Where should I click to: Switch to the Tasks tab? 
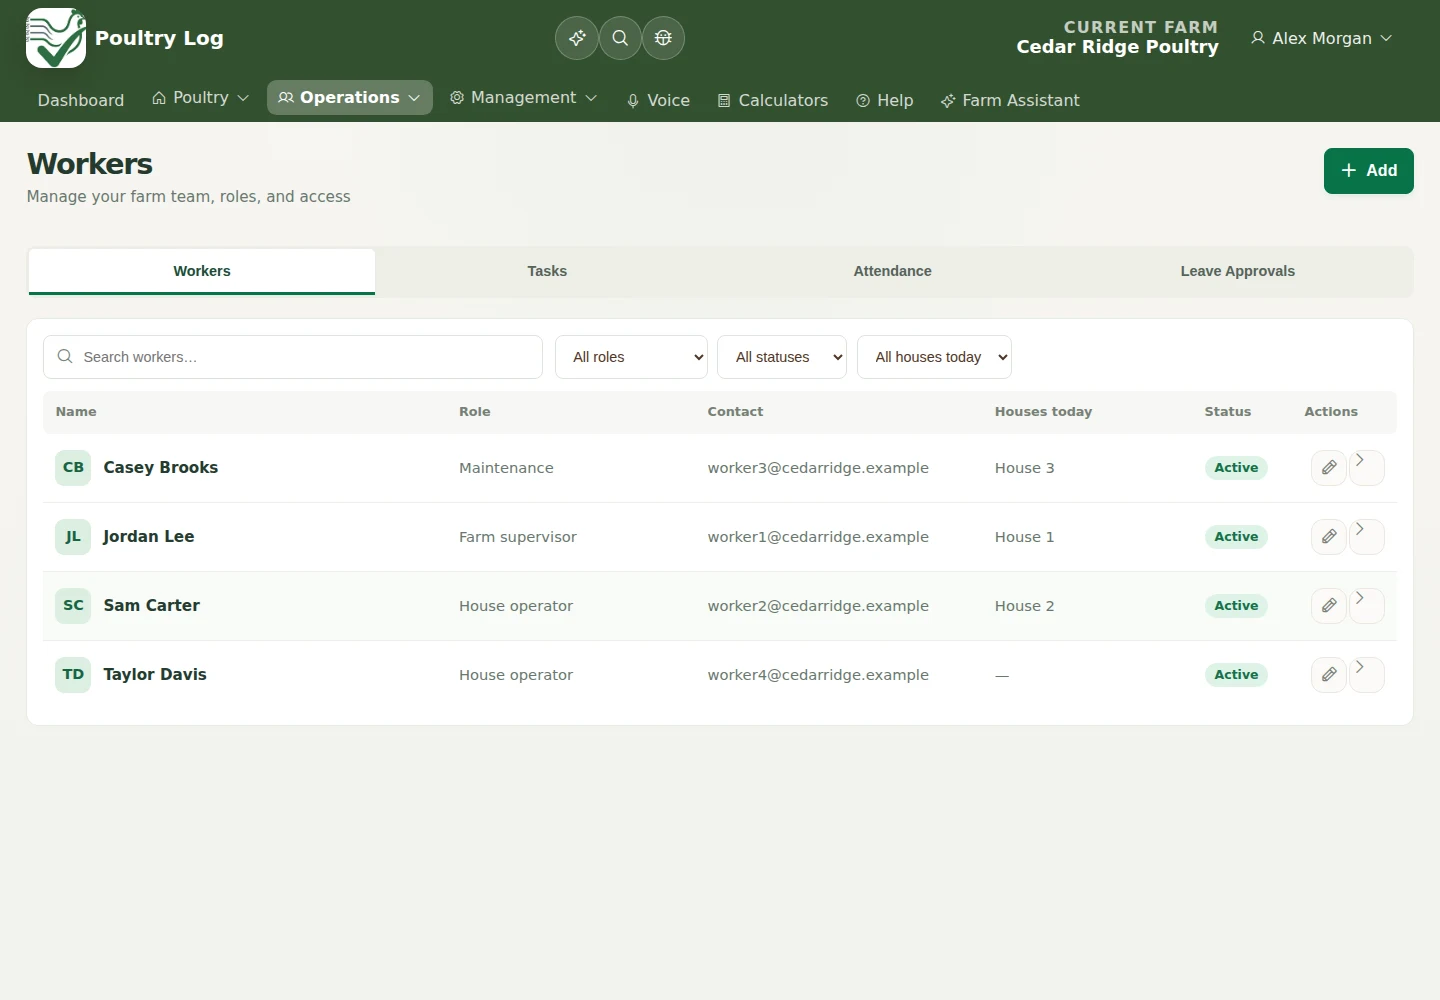[x=547, y=271]
